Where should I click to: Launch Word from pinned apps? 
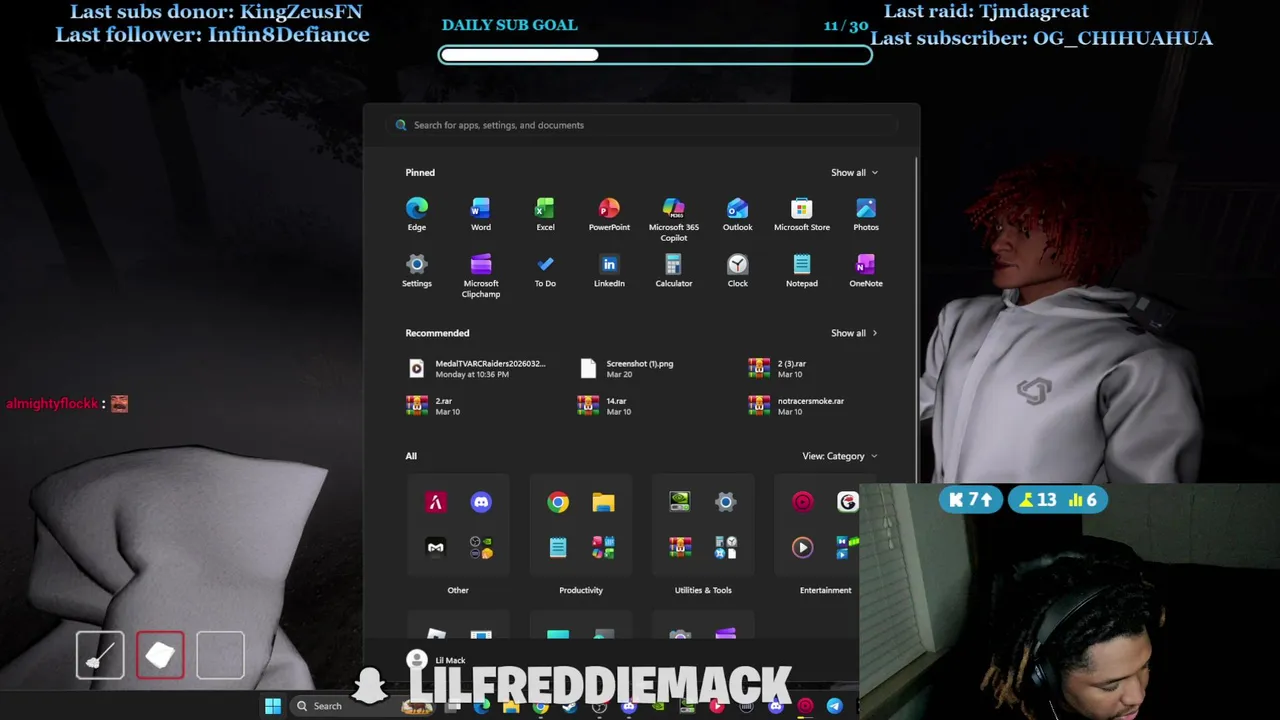point(481,214)
